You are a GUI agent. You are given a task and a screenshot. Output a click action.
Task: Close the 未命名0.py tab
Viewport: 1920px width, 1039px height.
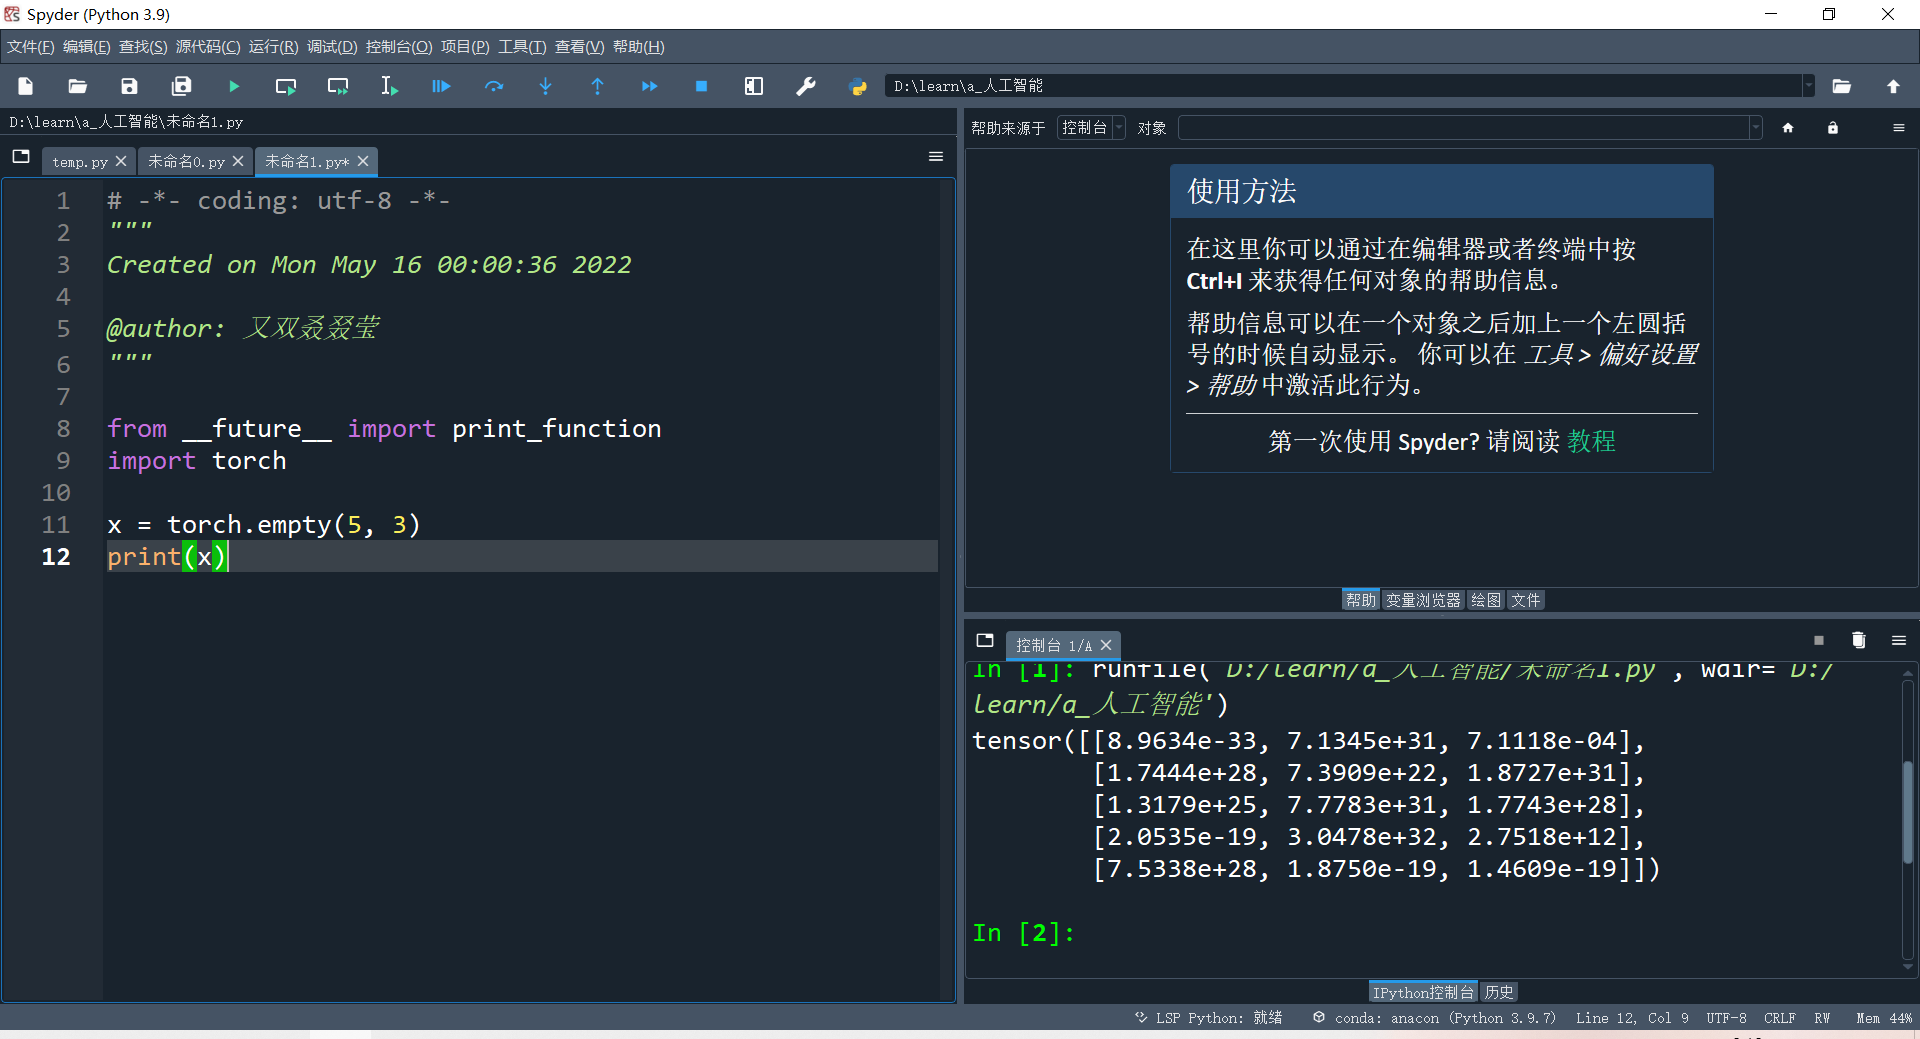pyautogui.click(x=238, y=161)
